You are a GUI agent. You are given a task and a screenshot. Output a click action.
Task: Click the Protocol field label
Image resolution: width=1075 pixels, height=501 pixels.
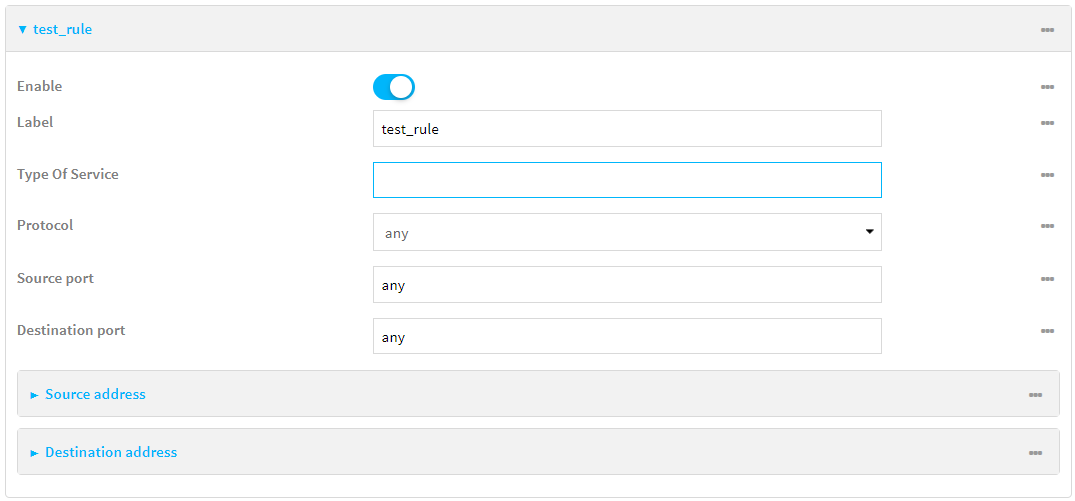pyautogui.click(x=45, y=225)
